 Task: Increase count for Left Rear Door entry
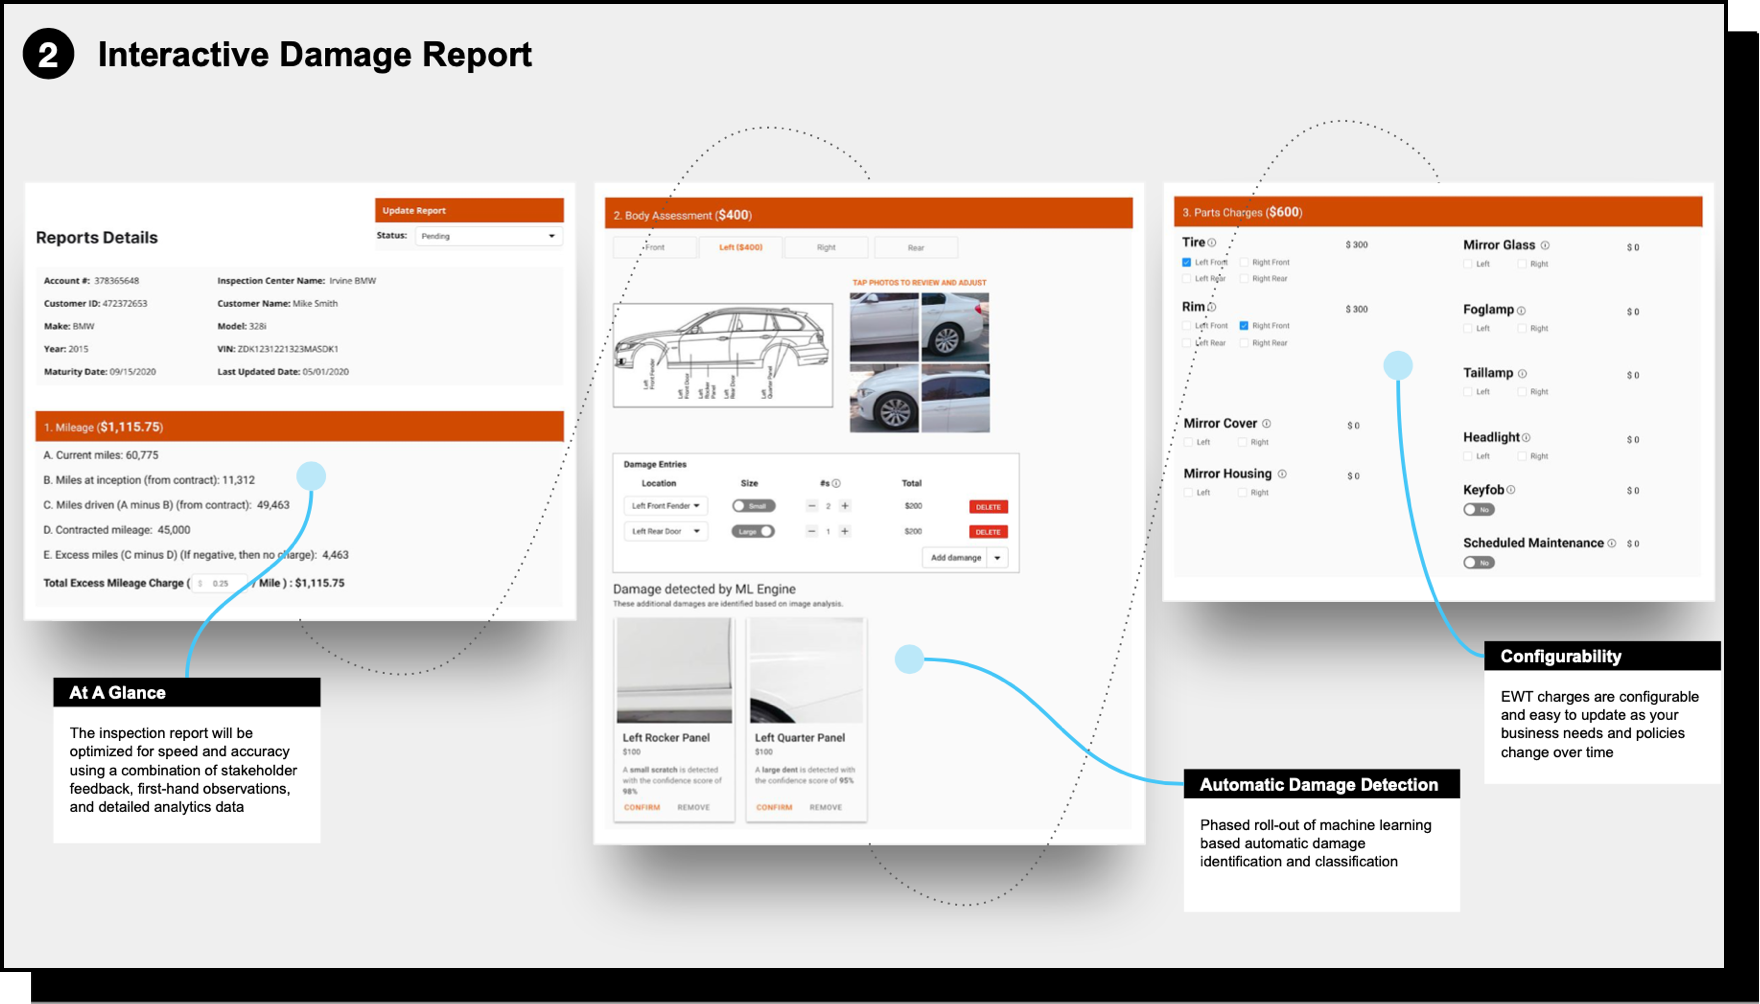point(845,532)
